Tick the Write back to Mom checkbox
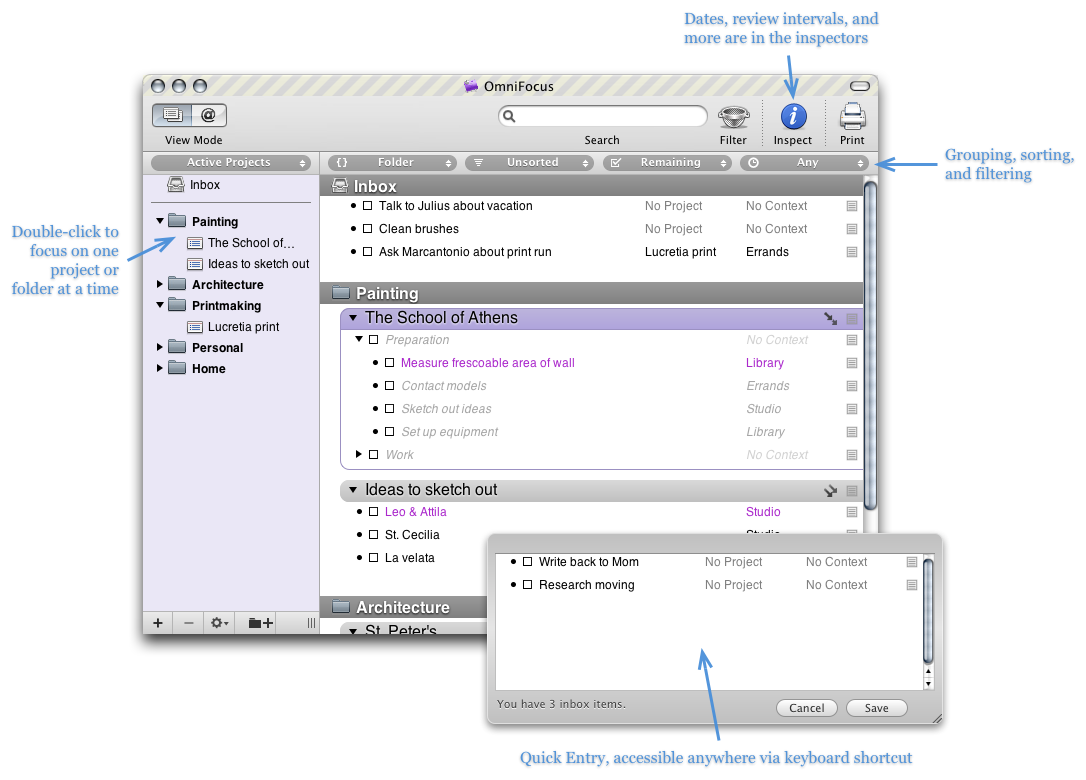 pyautogui.click(x=527, y=562)
